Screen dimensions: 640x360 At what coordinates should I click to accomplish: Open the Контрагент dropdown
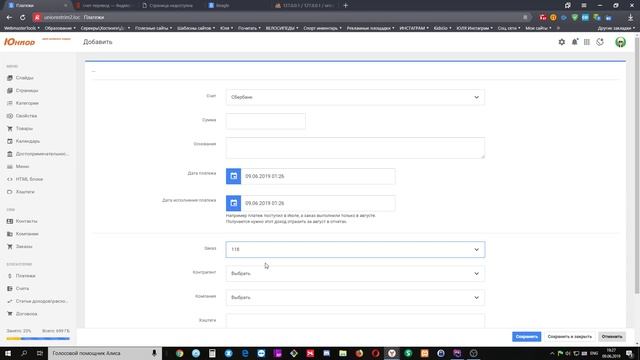[x=355, y=273]
